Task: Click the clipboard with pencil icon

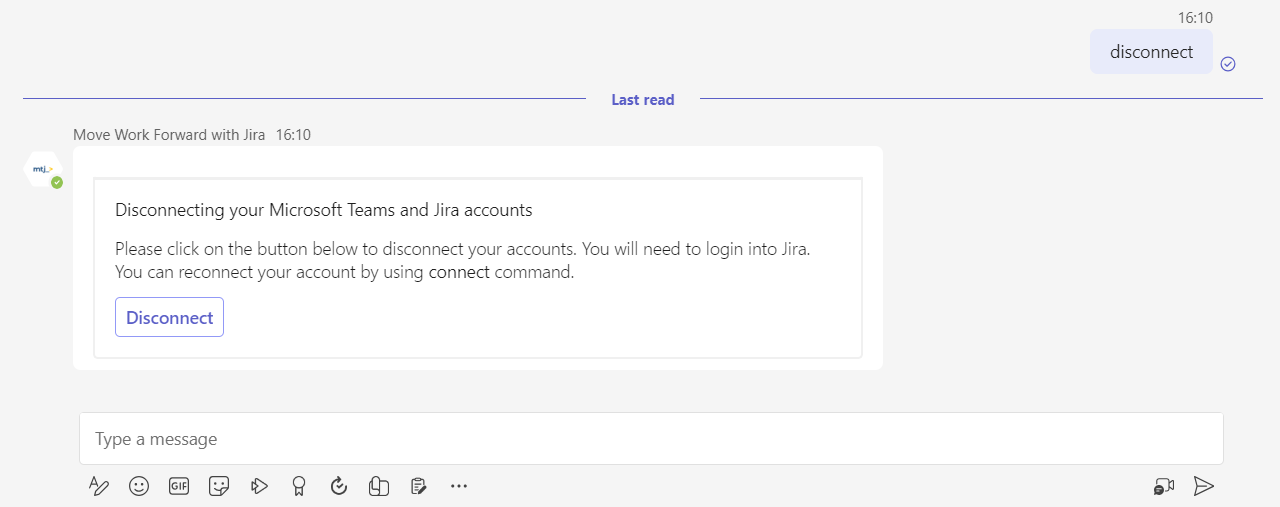Action: tap(419, 486)
